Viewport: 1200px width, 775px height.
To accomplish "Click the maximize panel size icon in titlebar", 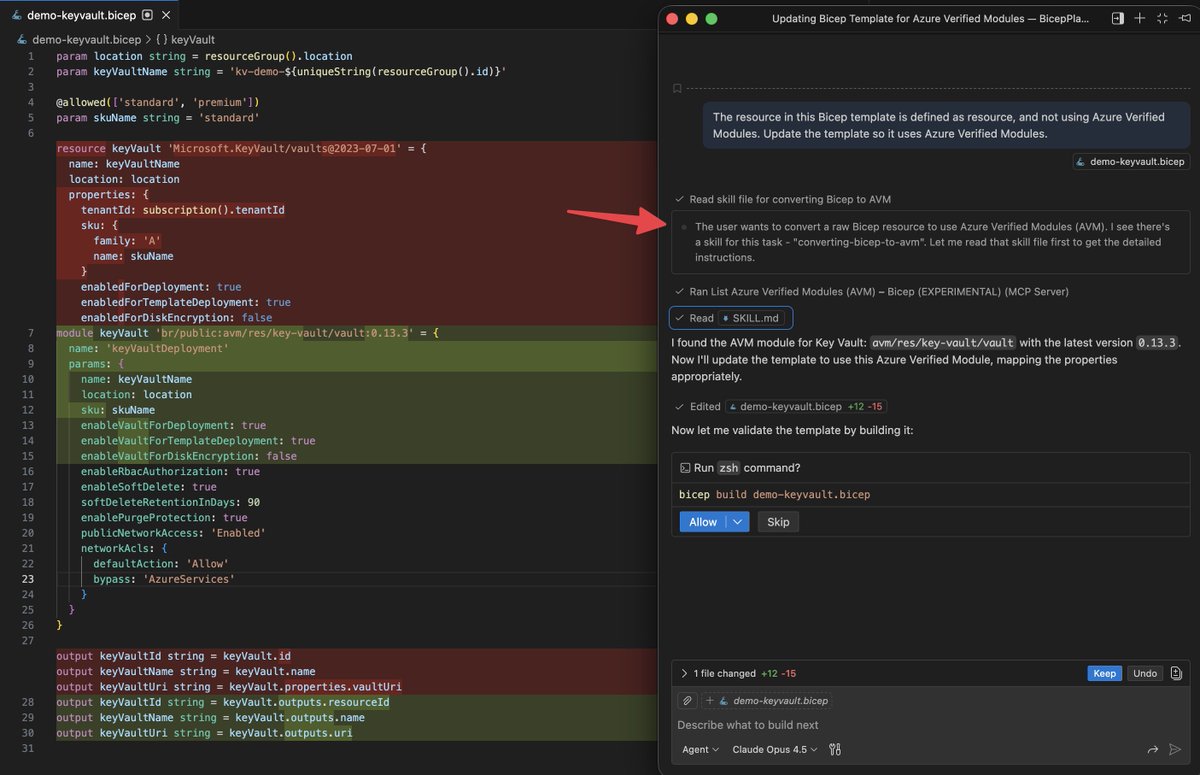I will tap(1162, 18).
